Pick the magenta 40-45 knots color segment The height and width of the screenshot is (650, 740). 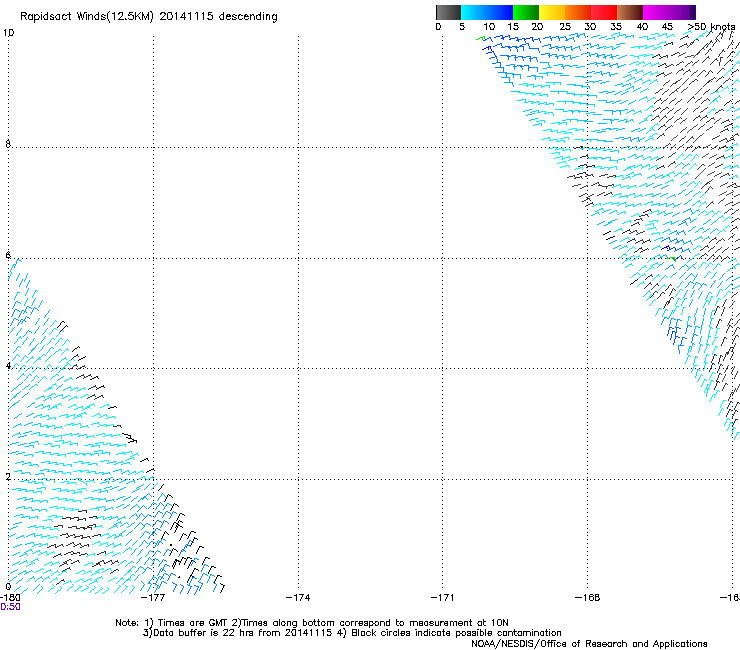656,12
